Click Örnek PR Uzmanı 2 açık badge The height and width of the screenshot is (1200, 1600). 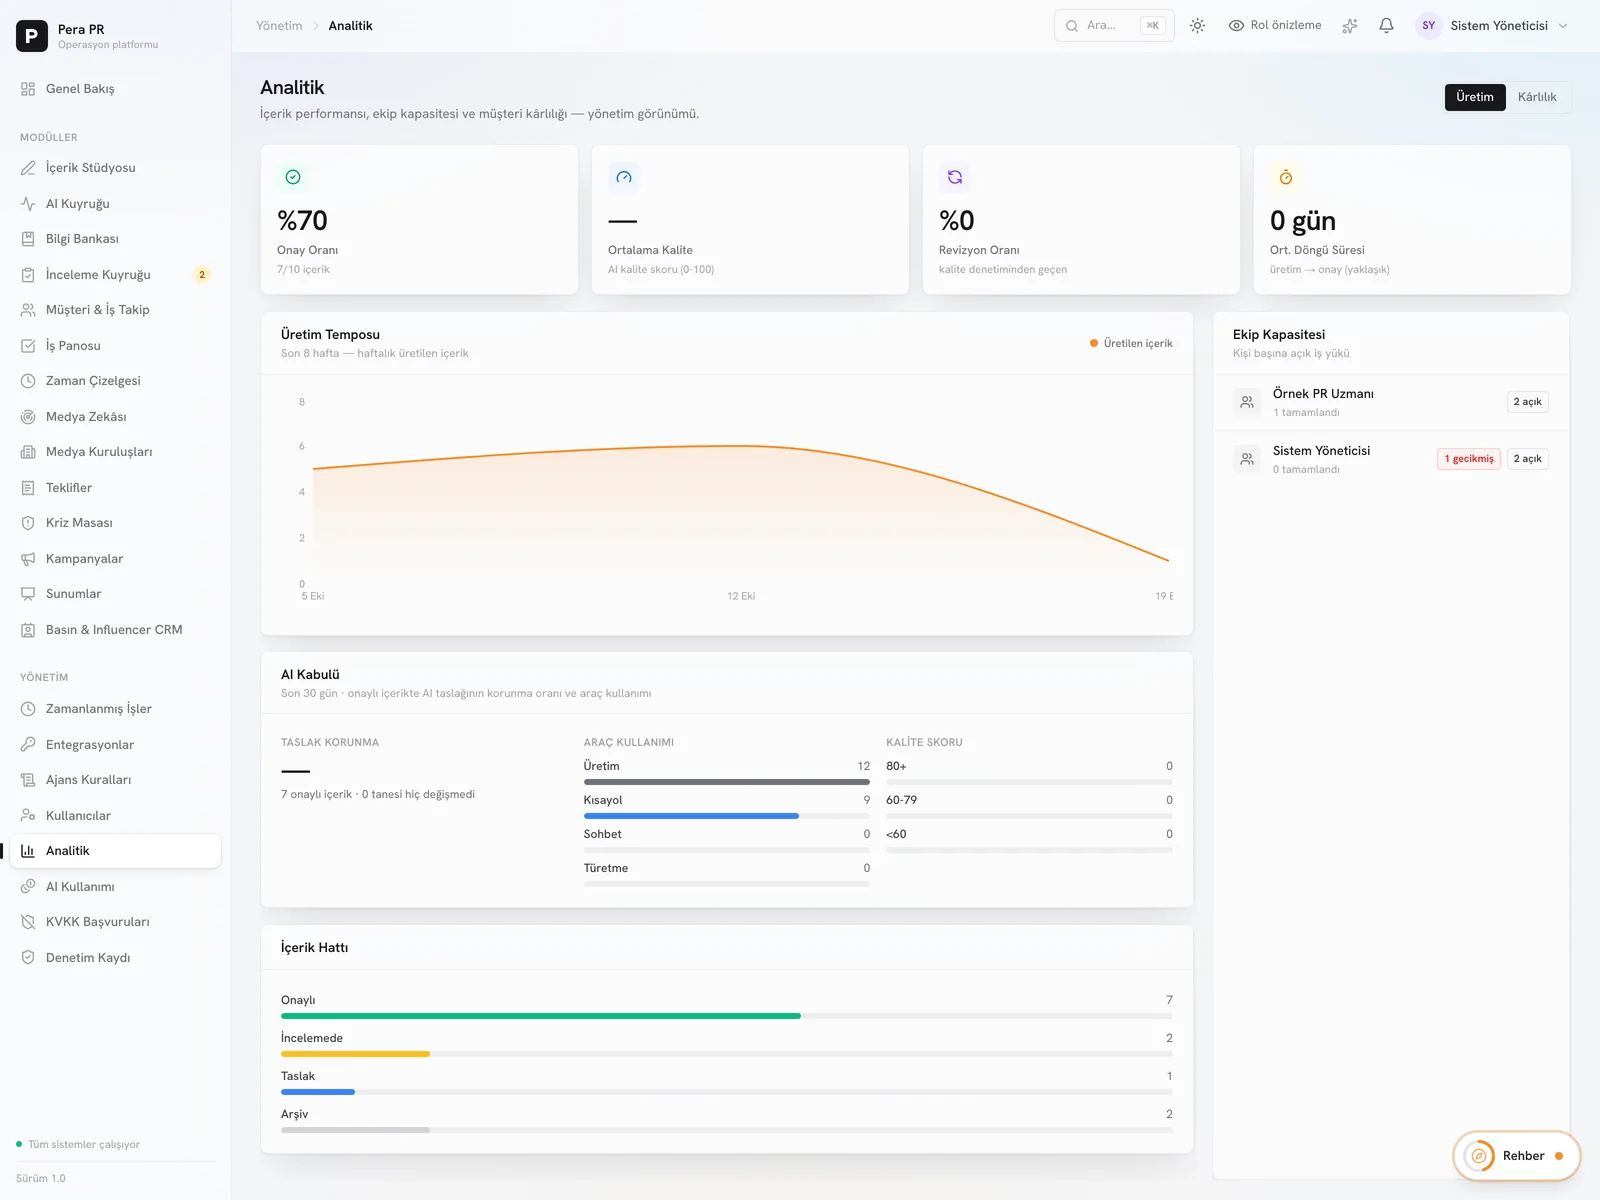1527,402
